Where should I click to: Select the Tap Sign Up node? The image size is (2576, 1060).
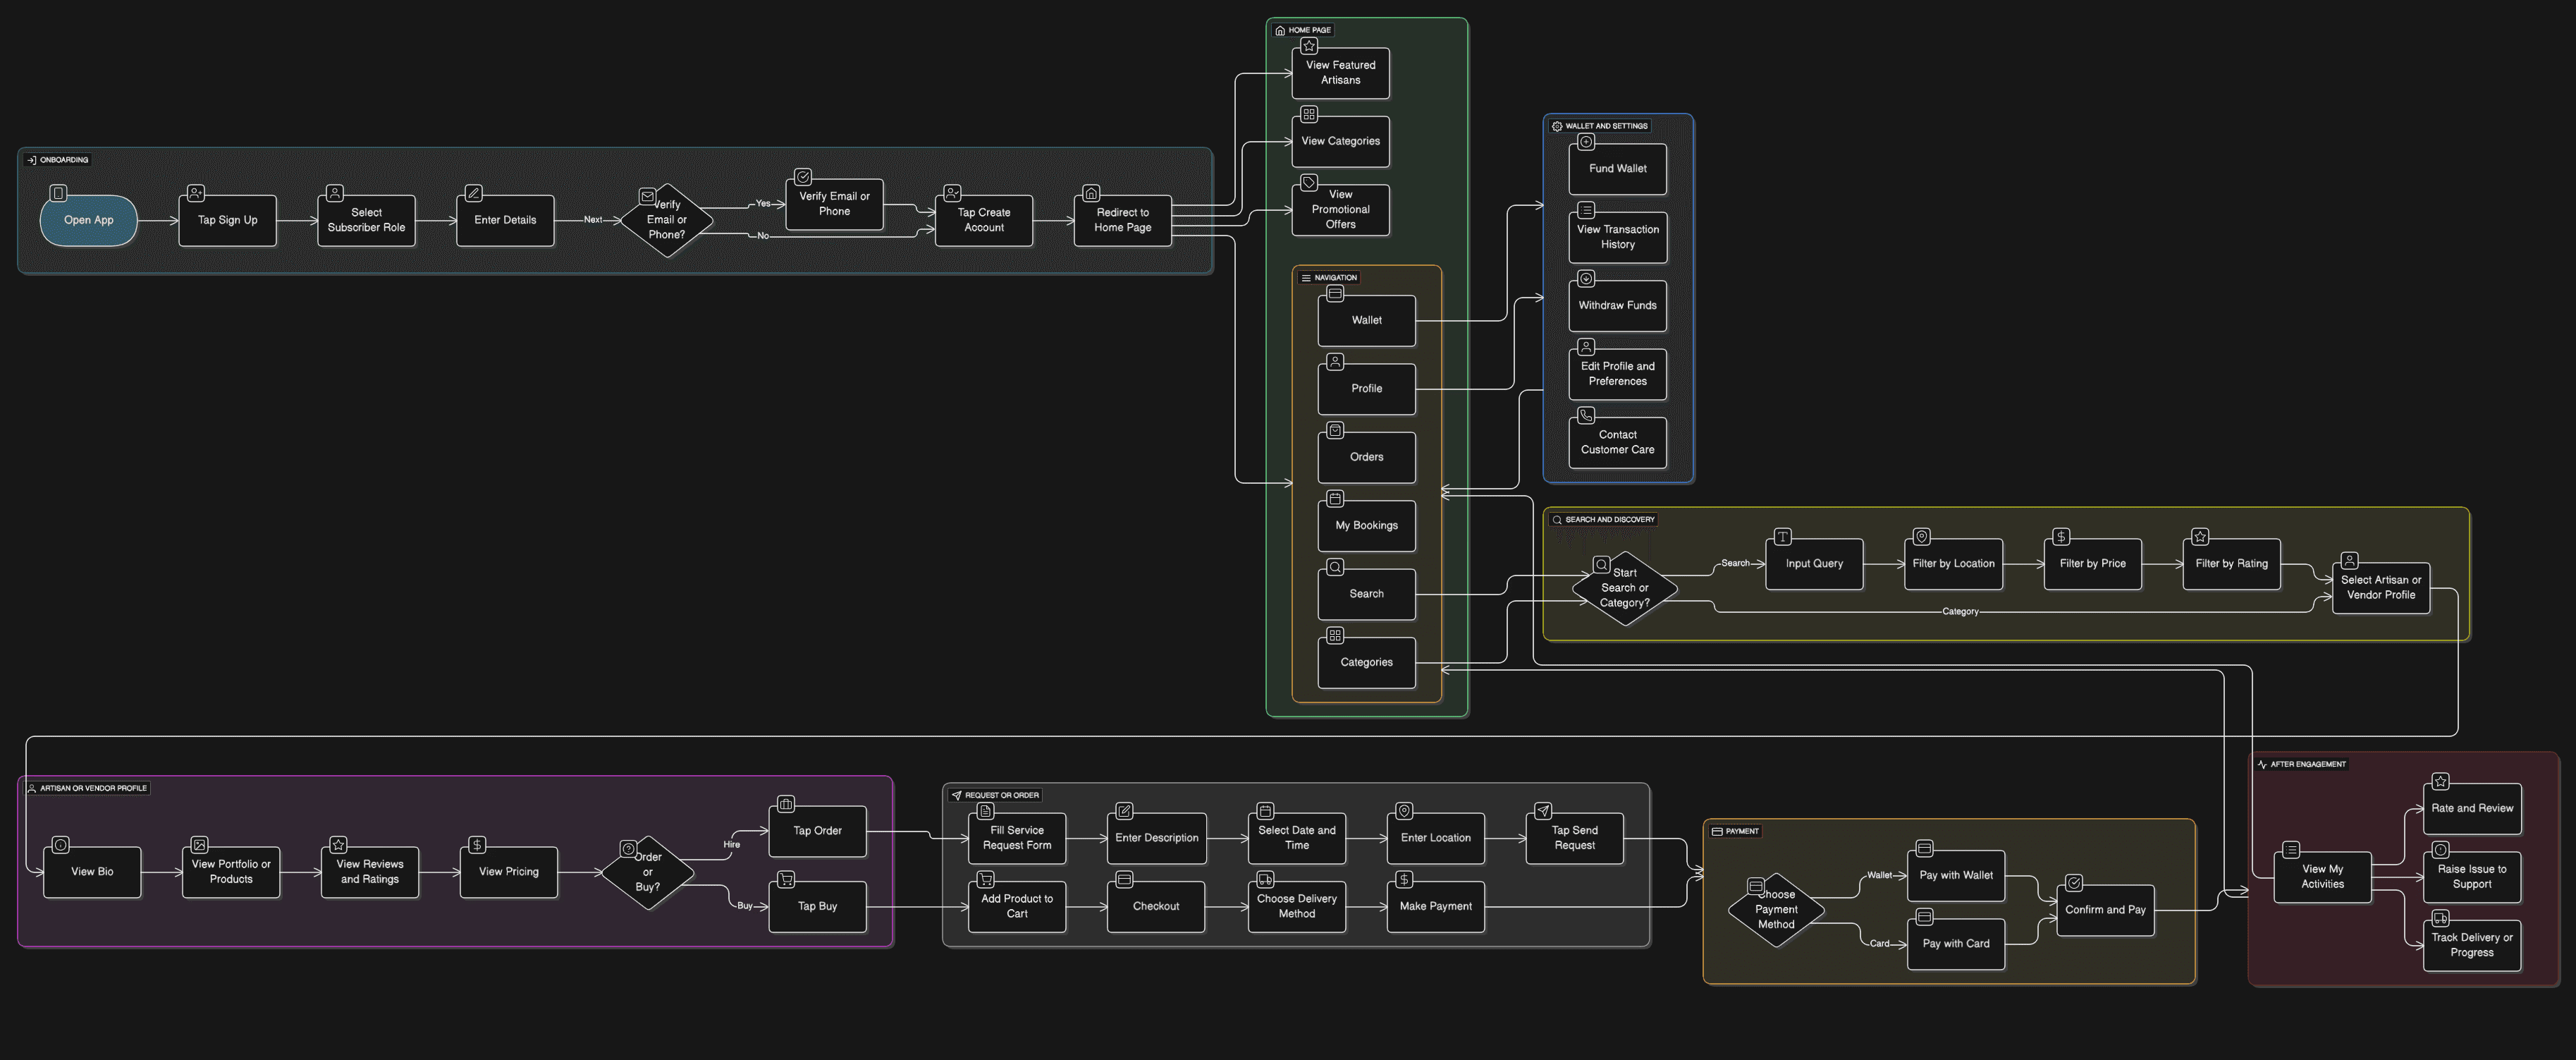[227, 221]
